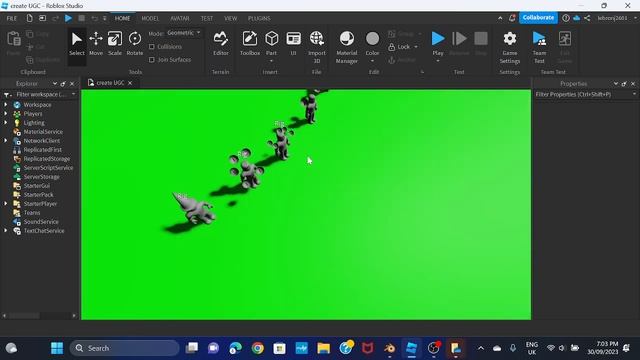Screen dimensions: 640x360
Task: Open the Toolbox panel
Action: (x=250, y=44)
